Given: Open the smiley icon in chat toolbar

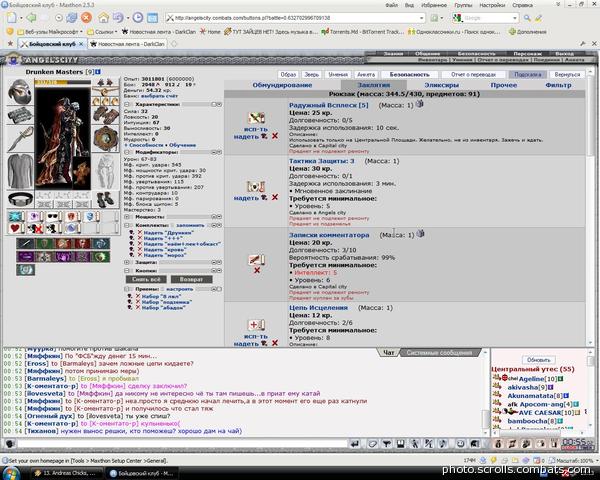Looking at the screenshot, I should pos(460,444).
